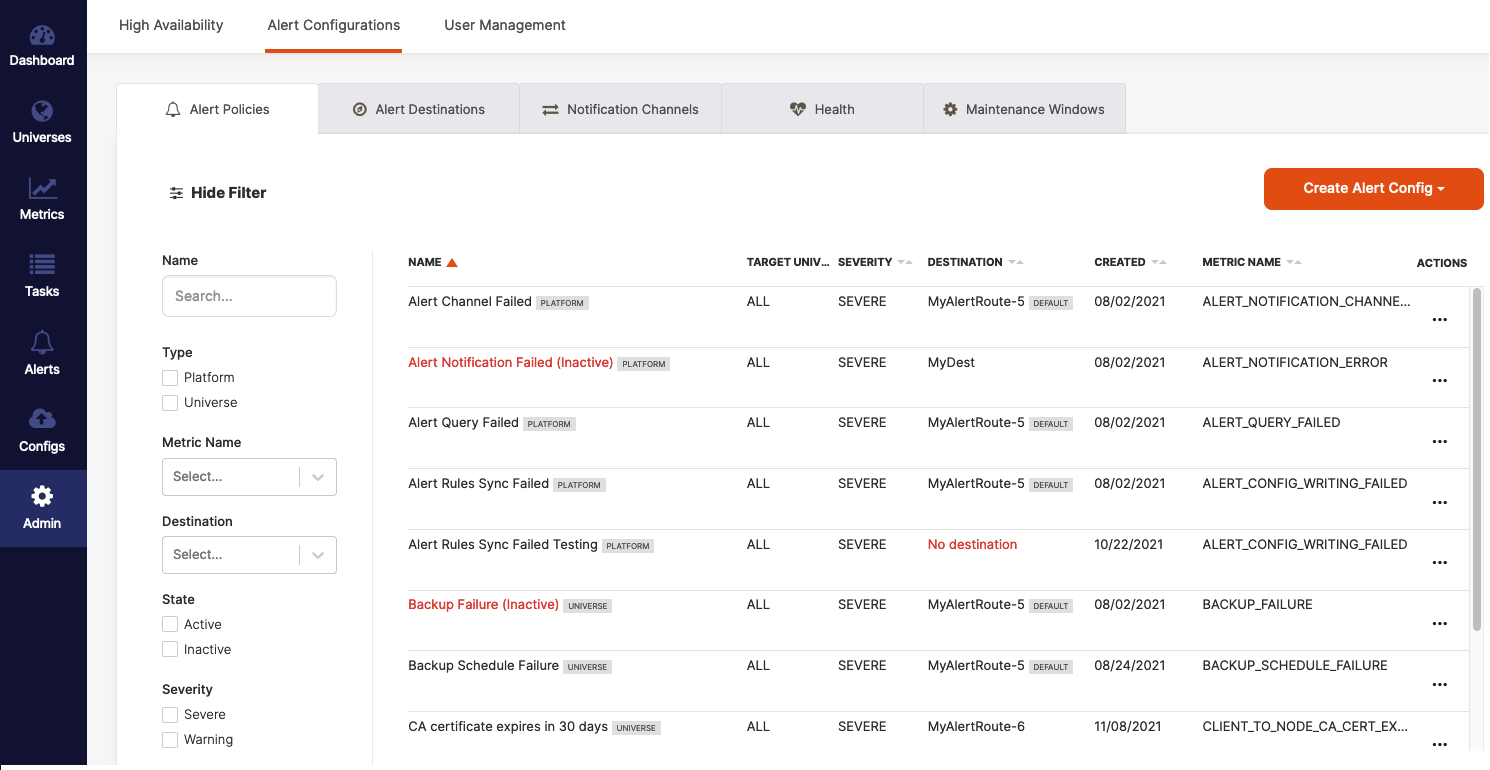Click the Name search input field

coord(249,296)
